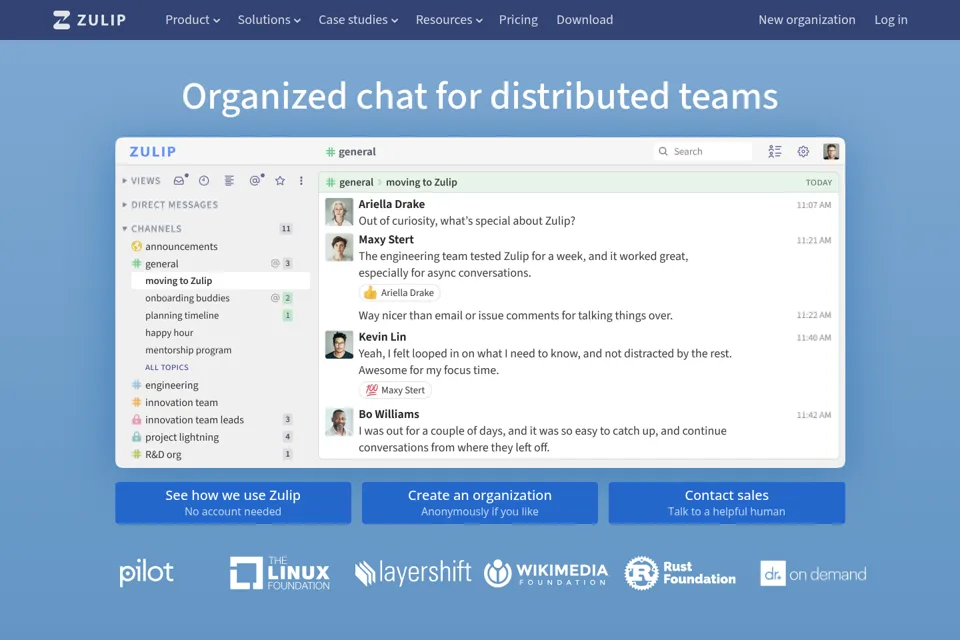The image size is (960, 640).
Task: Open the mentorship program topic
Action: (188, 350)
